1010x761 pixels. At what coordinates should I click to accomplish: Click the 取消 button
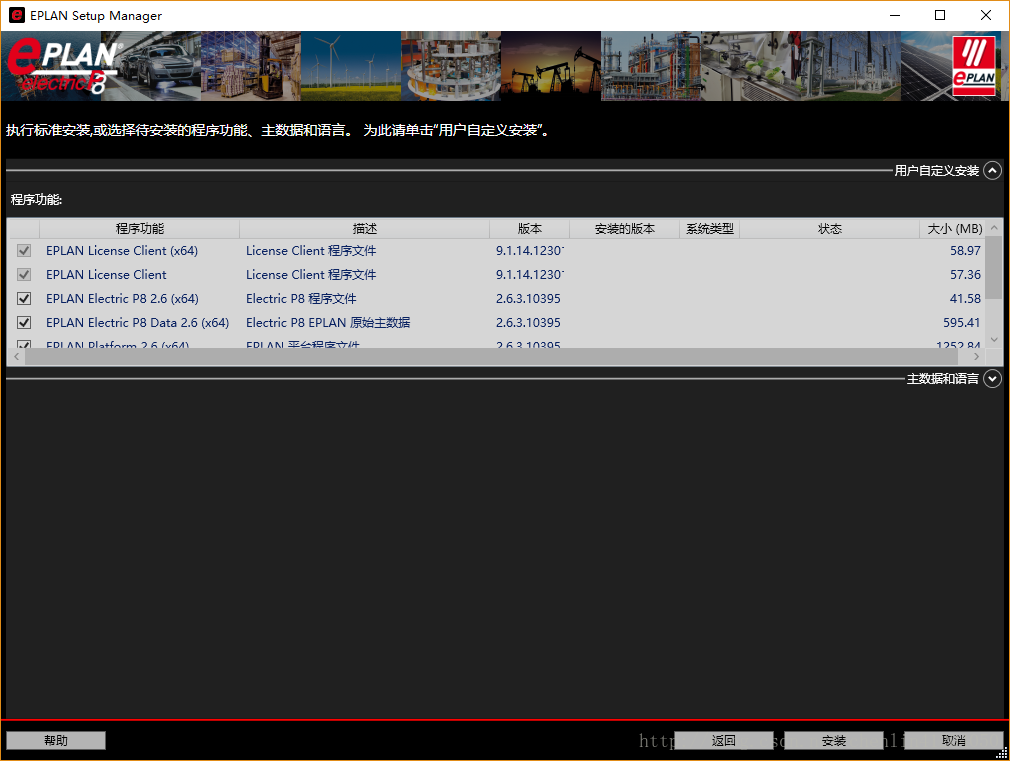click(953, 740)
